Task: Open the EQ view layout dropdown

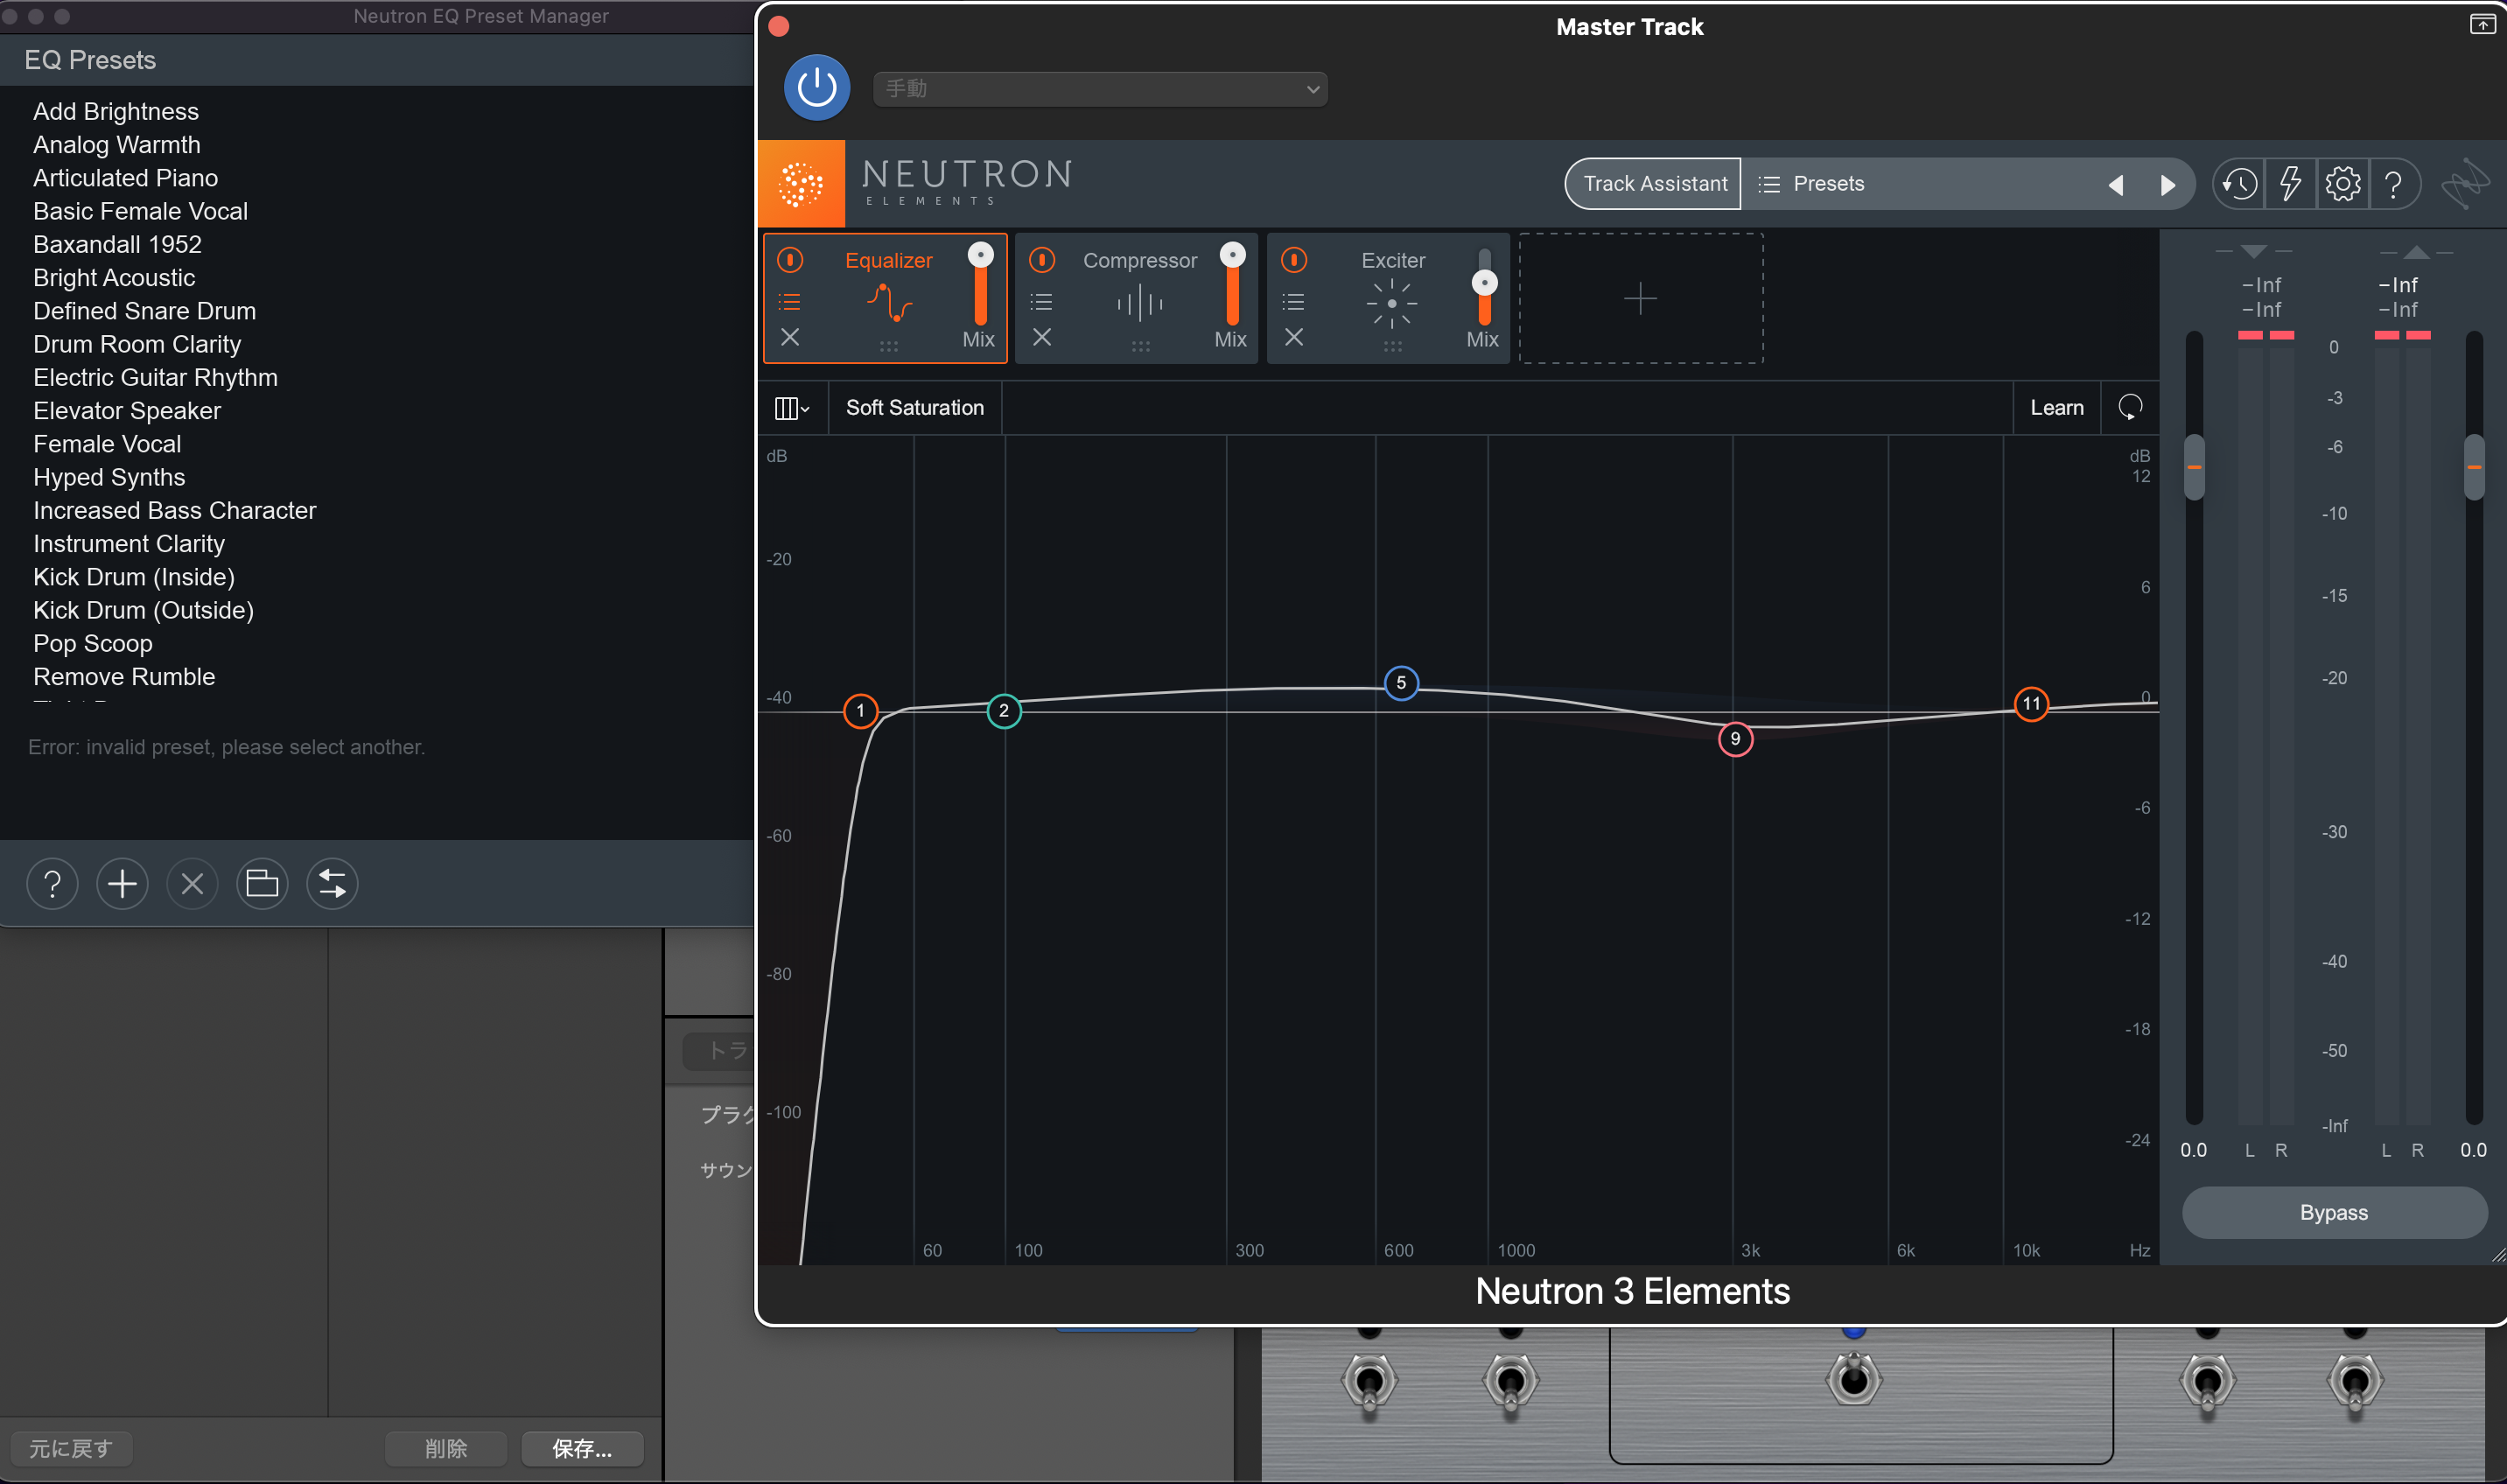Action: (792, 408)
